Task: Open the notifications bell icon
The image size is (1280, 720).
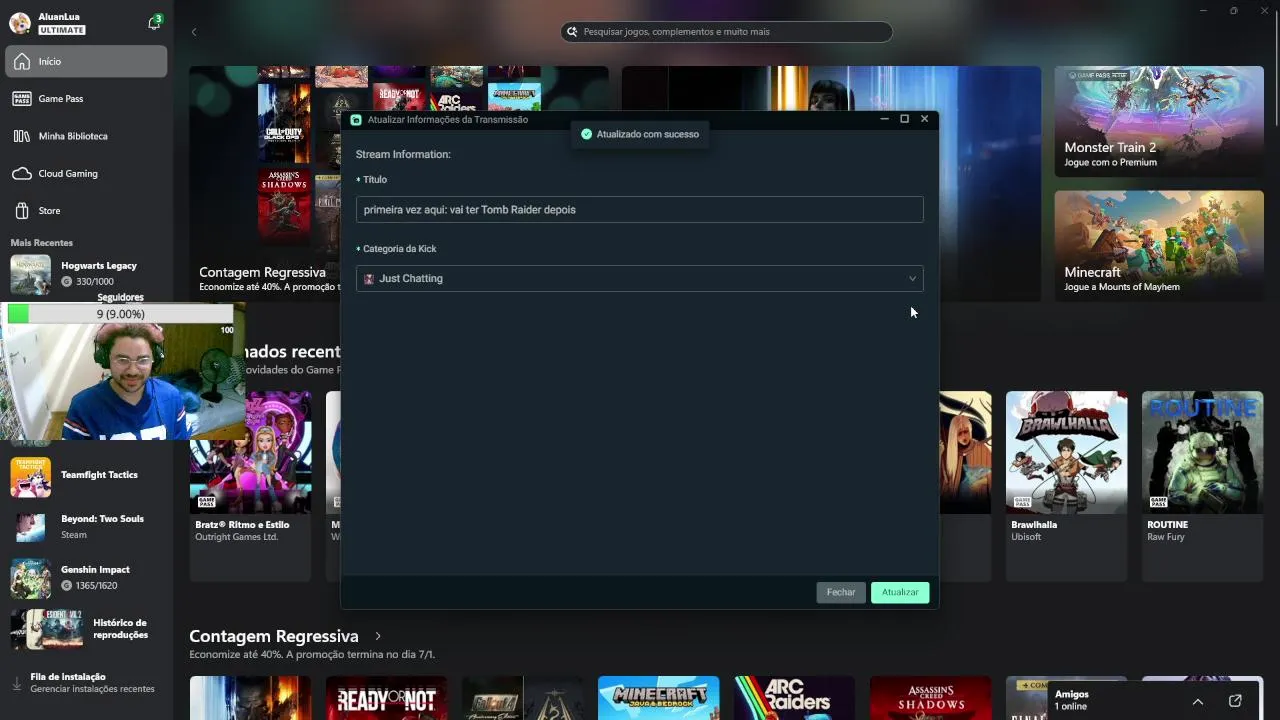Action: tap(154, 23)
